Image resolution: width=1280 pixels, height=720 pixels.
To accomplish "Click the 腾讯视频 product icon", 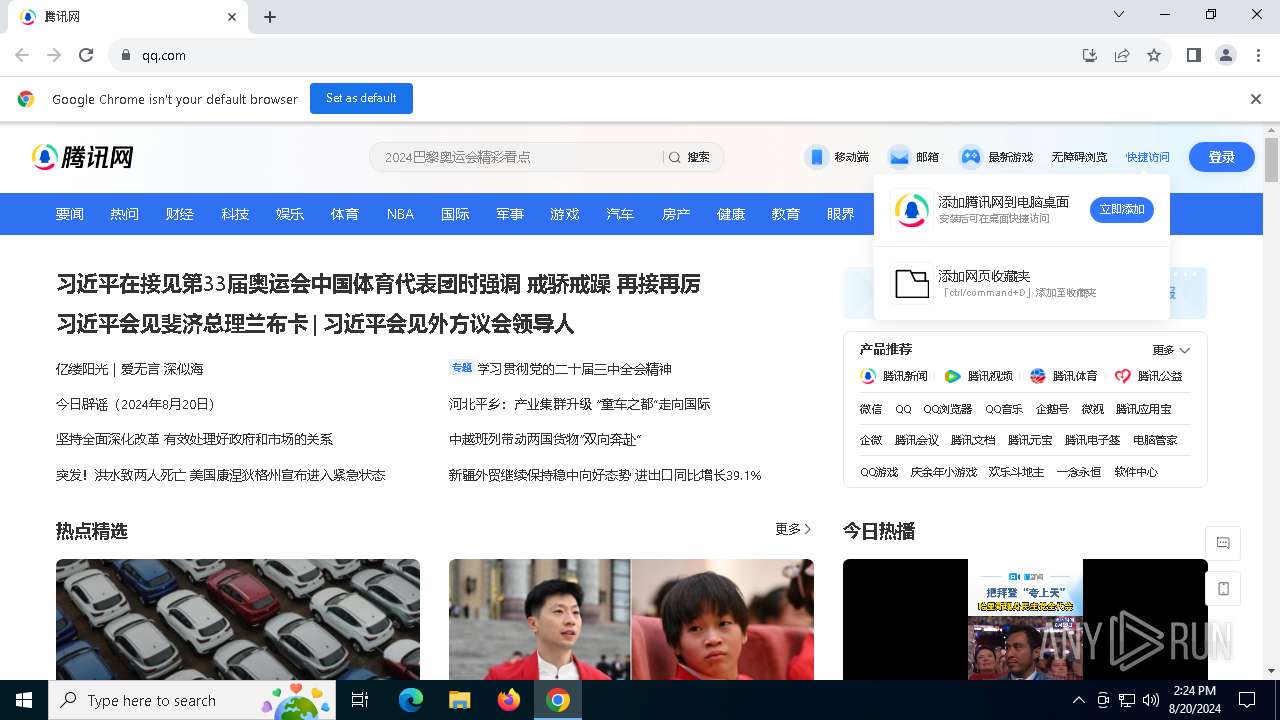I will point(953,376).
